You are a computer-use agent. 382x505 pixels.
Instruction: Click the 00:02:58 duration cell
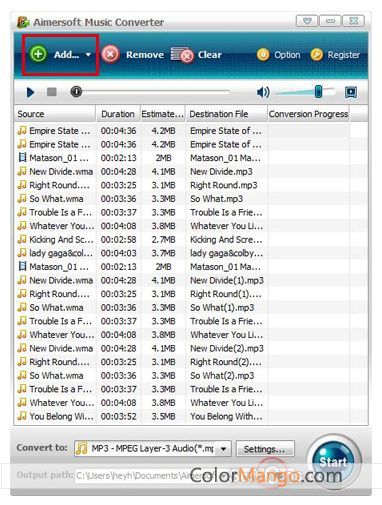tap(118, 239)
